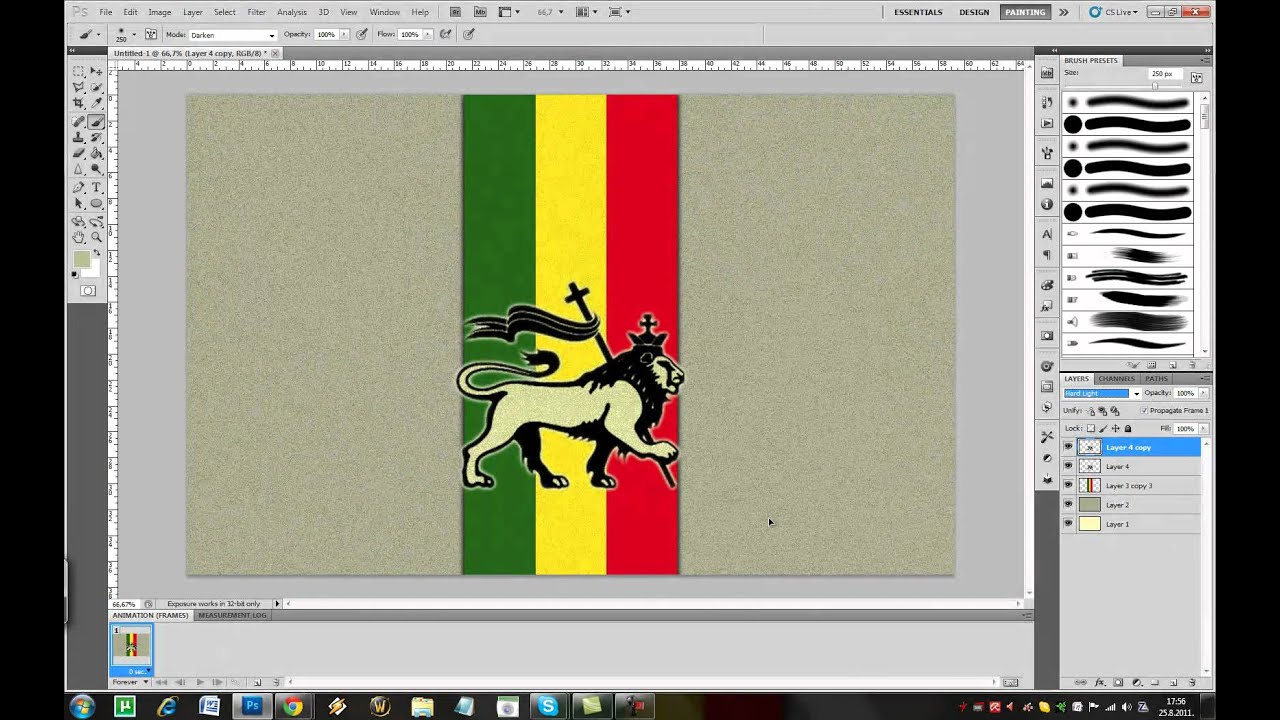Expand more workspaces chevron
This screenshot has width=1280, height=720.
tap(1063, 12)
